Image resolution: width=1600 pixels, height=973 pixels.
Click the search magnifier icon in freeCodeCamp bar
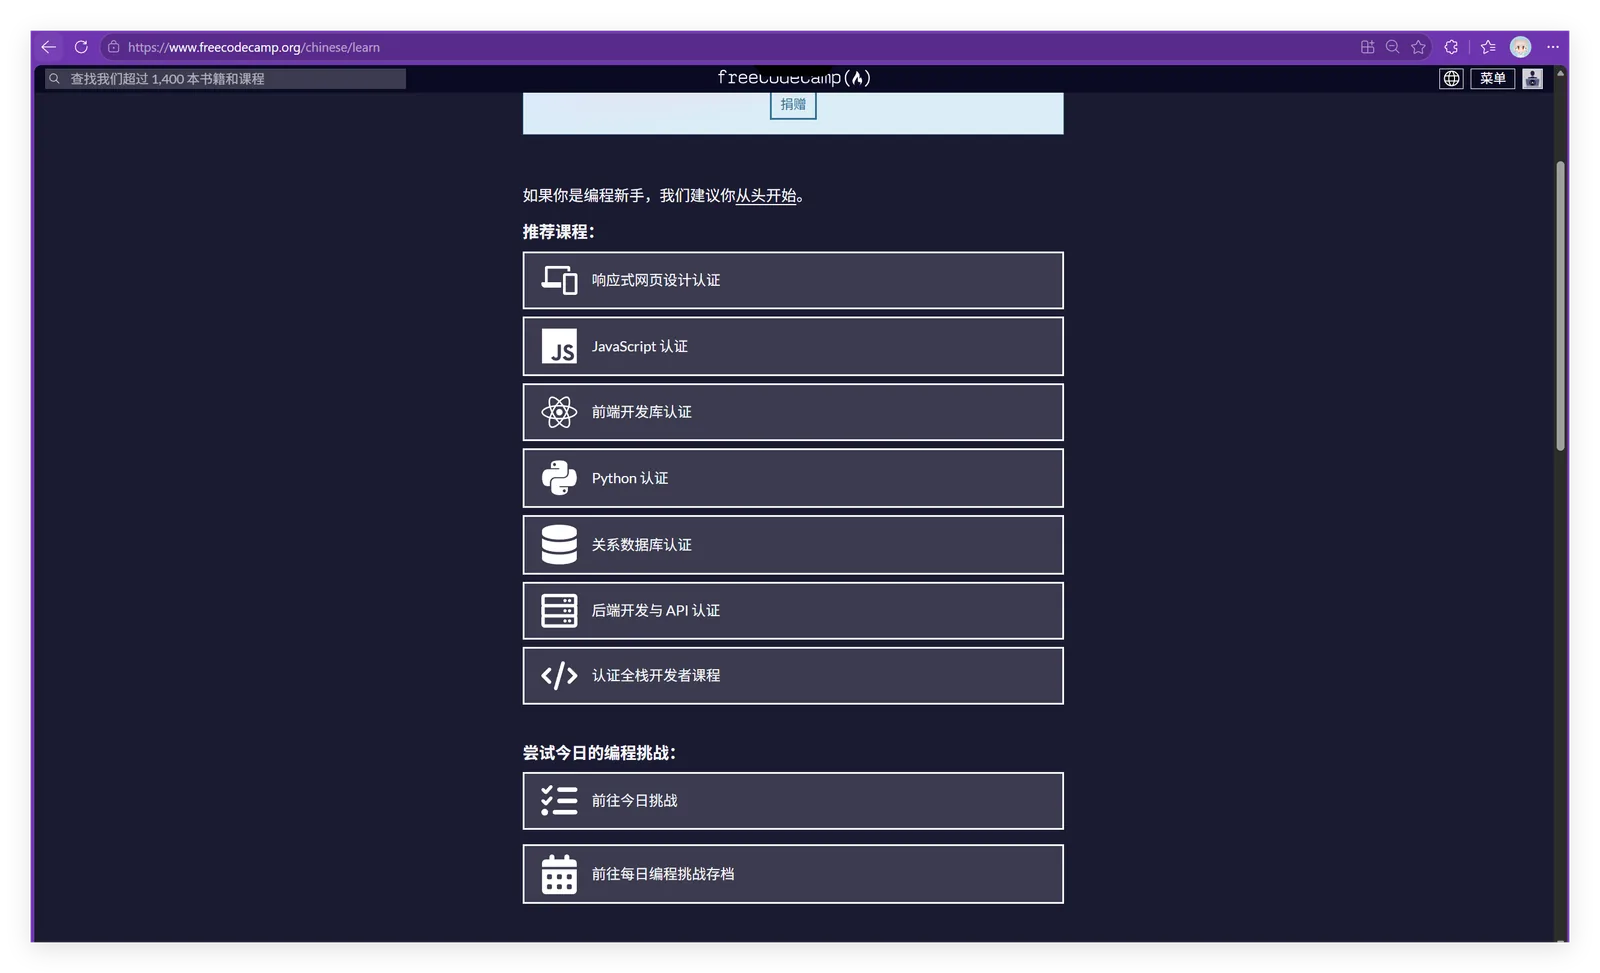55,79
